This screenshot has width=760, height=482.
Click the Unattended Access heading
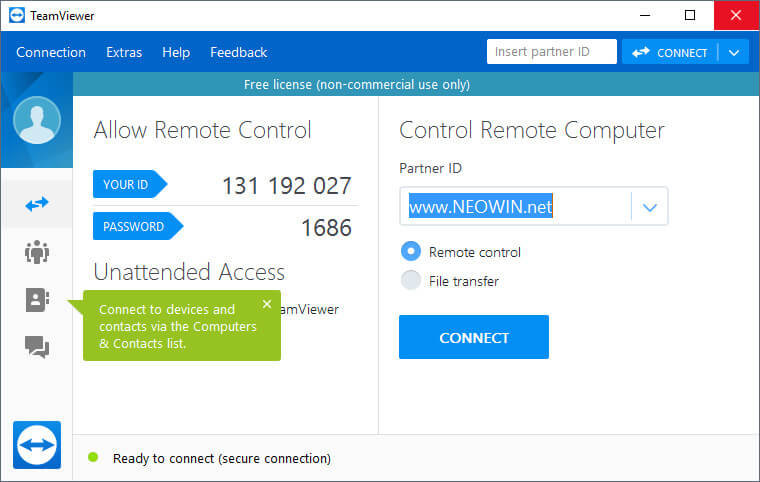pyautogui.click(x=189, y=272)
